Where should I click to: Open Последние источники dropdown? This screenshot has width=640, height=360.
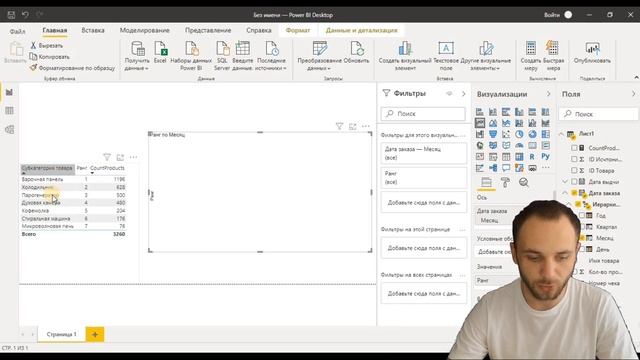tap(271, 64)
